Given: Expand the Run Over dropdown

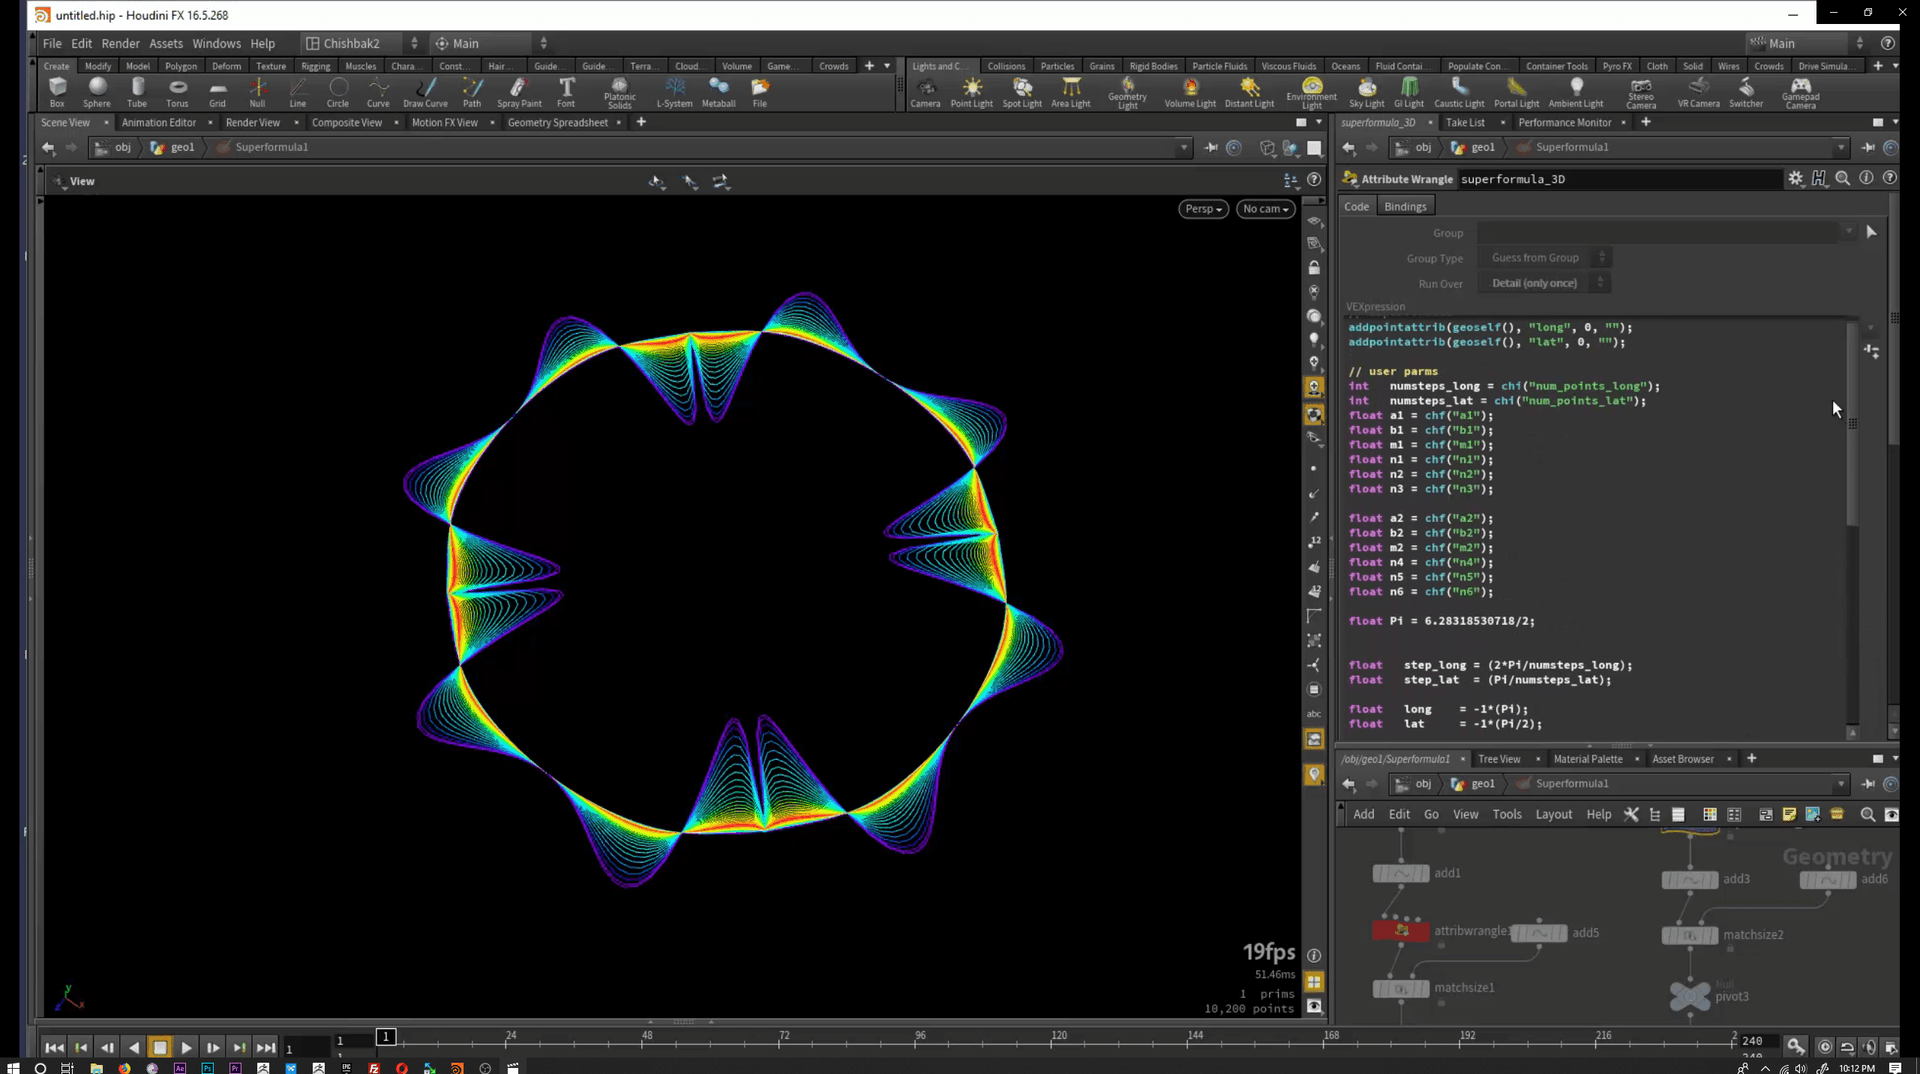Looking at the screenshot, I should (1542, 283).
